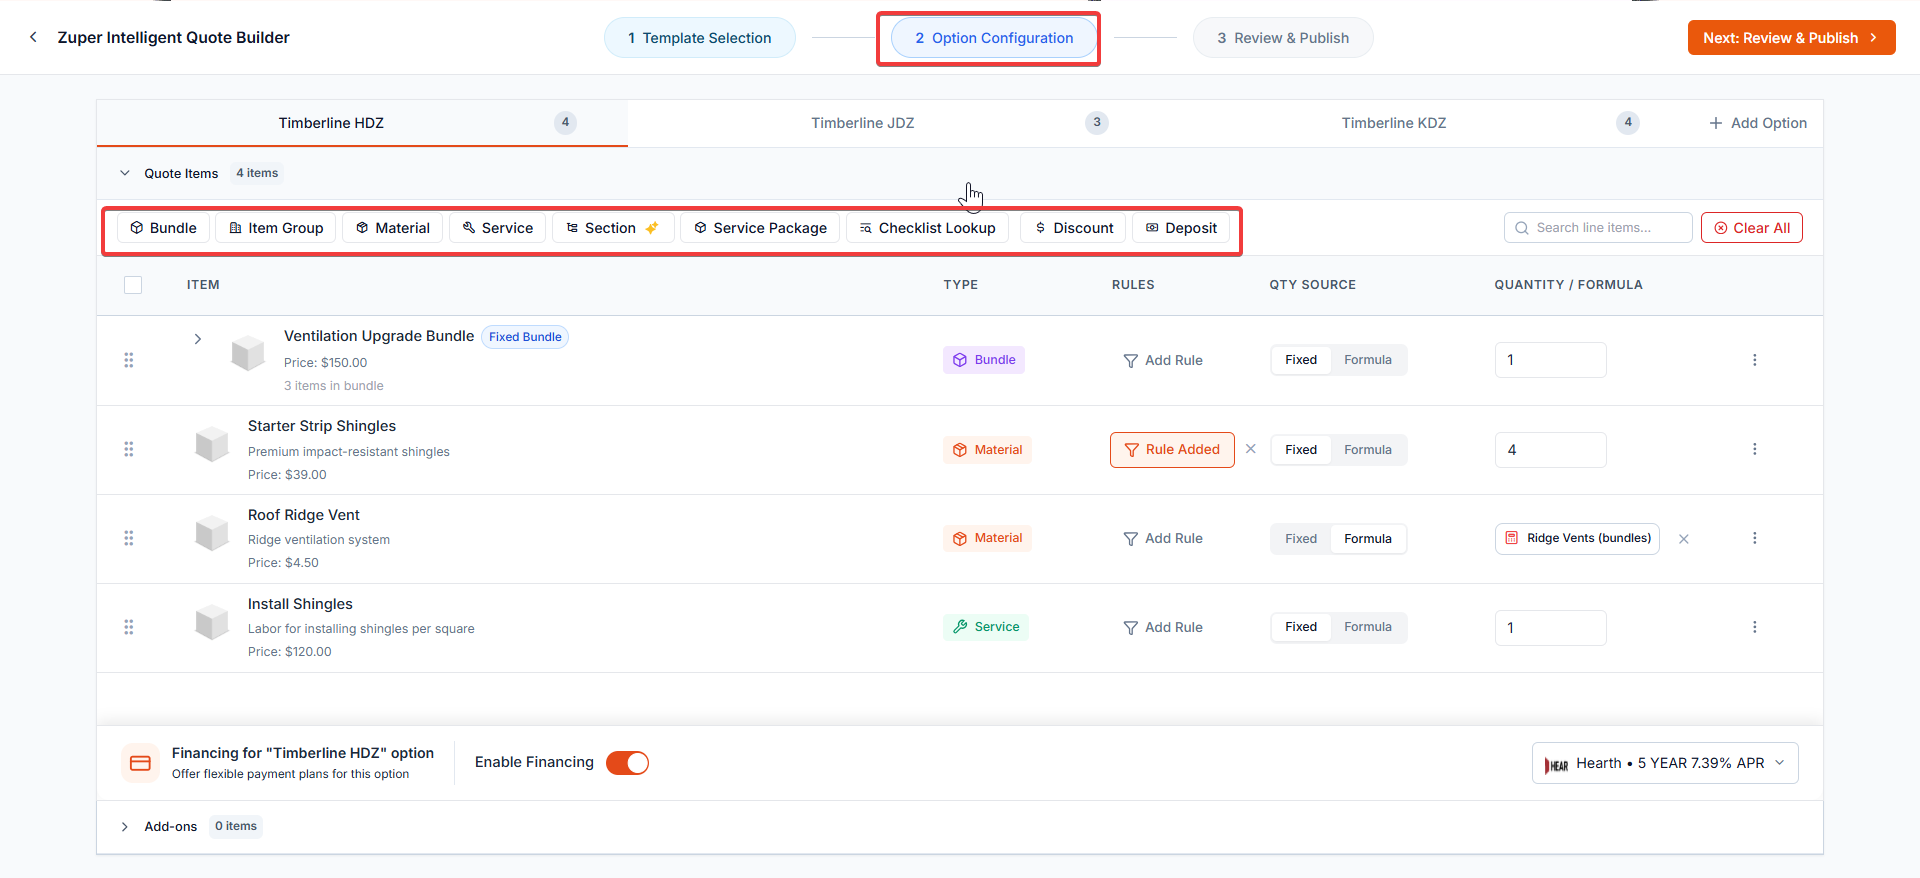The width and height of the screenshot is (1920, 878).
Task: Set Roof Ridge Vent source to Fixed
Action: pos(1301,538)
